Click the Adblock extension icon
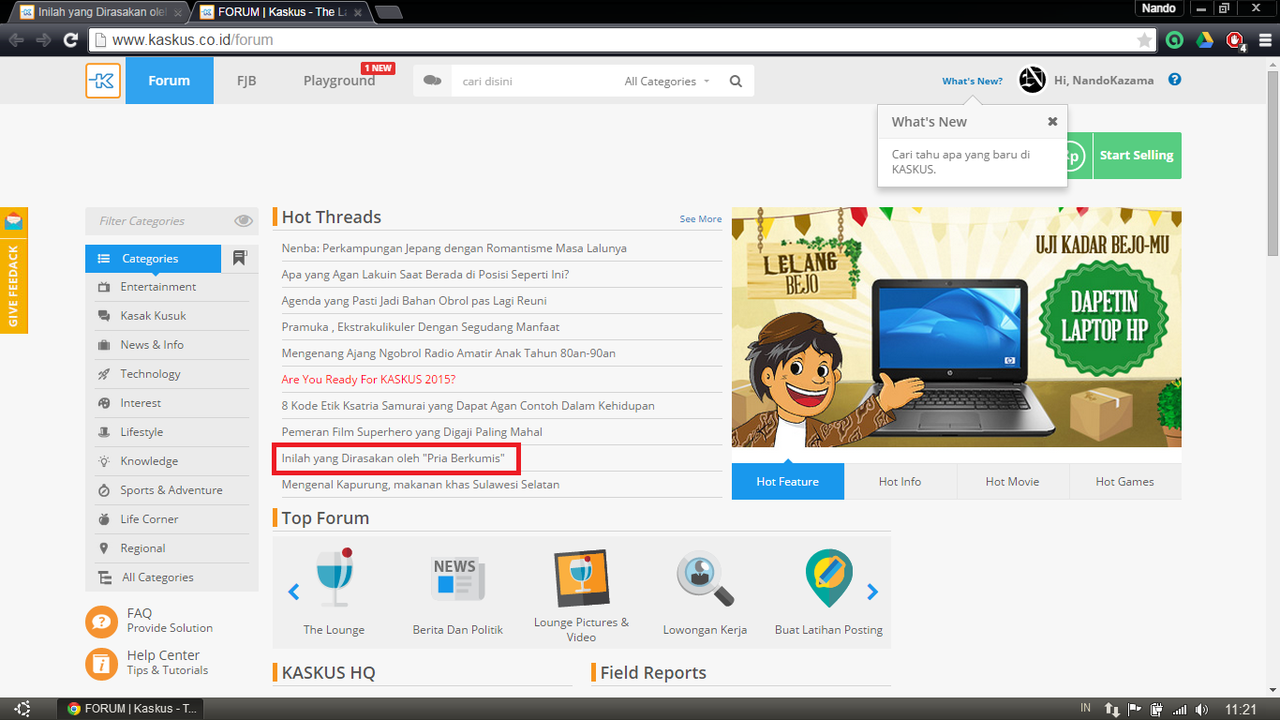1280x720 pixels. pyautogui.click(x=1236, y=40)
